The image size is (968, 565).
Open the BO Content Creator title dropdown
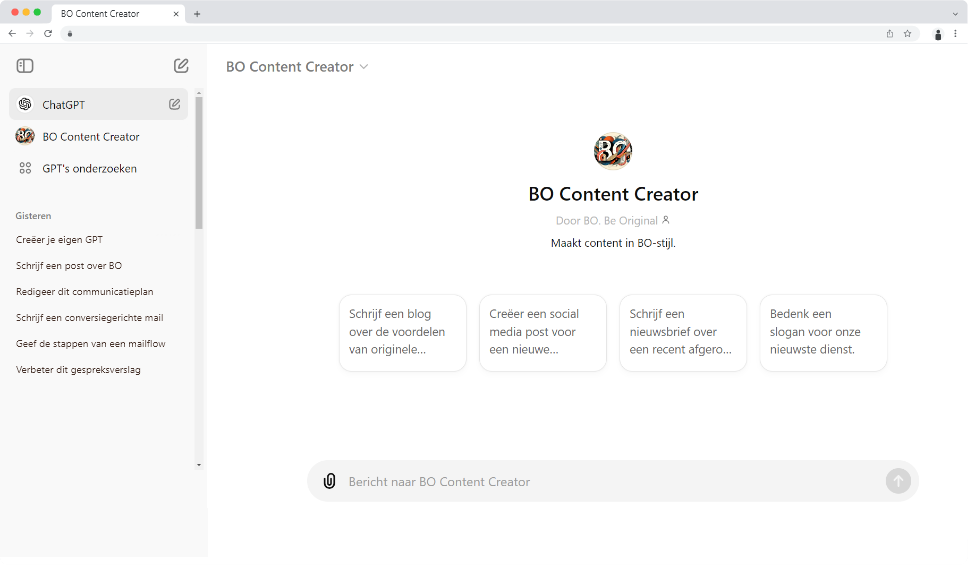(297, 66)
